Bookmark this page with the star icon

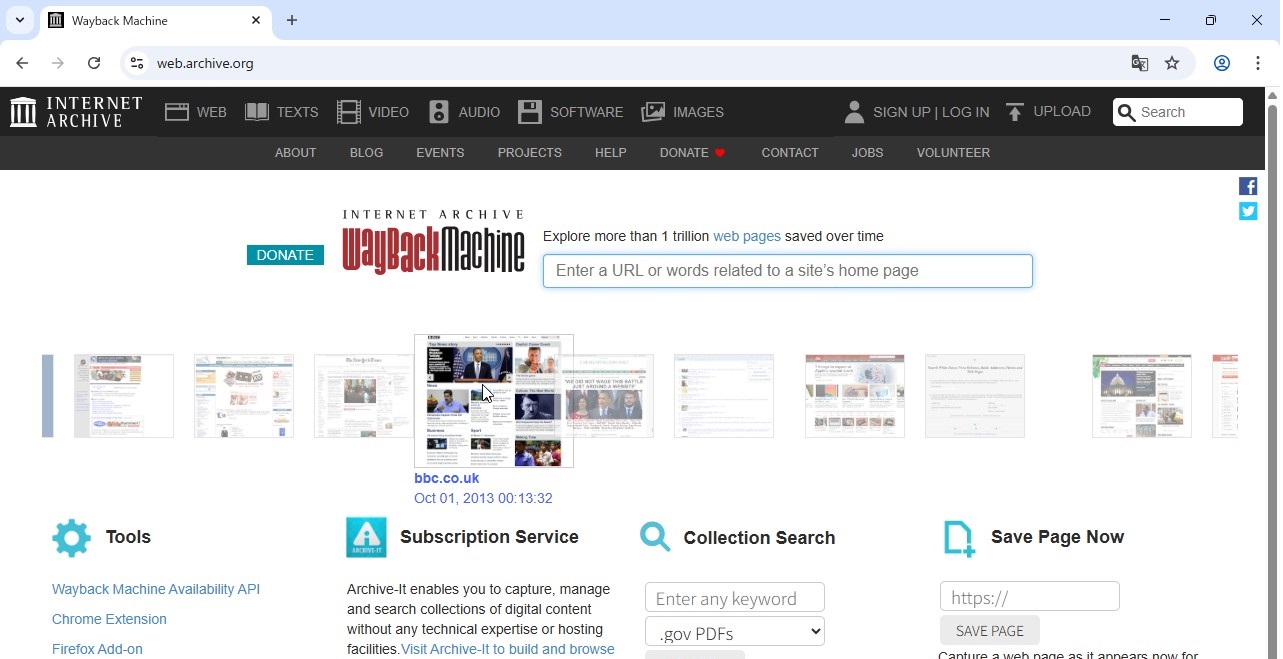pyautogui.click(x=1172, y=63)
